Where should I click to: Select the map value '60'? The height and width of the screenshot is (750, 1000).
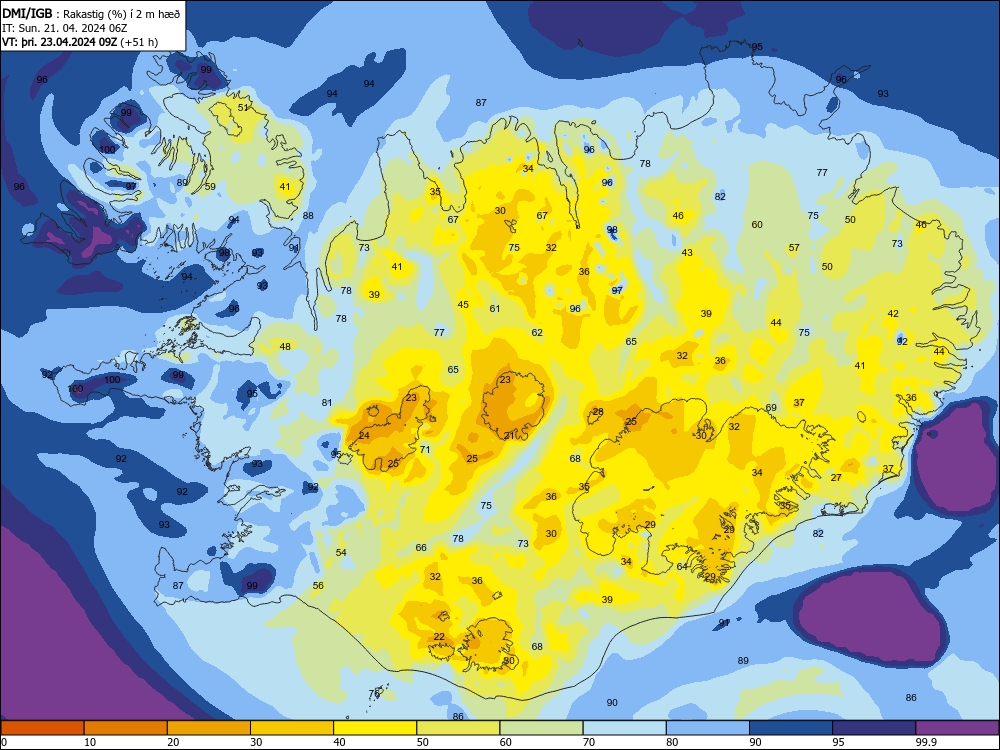point(757,224)
